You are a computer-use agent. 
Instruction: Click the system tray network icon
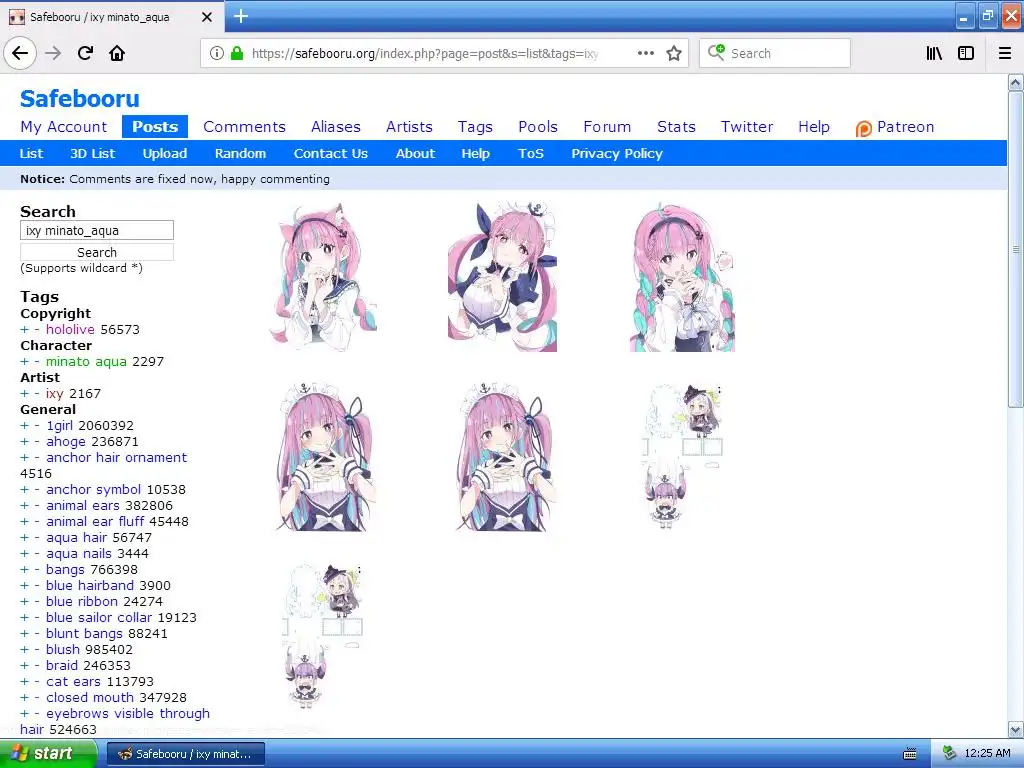(950, 753)
